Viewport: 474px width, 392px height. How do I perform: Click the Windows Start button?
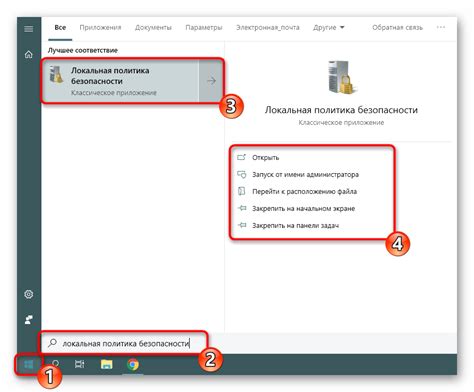point(29,364)
